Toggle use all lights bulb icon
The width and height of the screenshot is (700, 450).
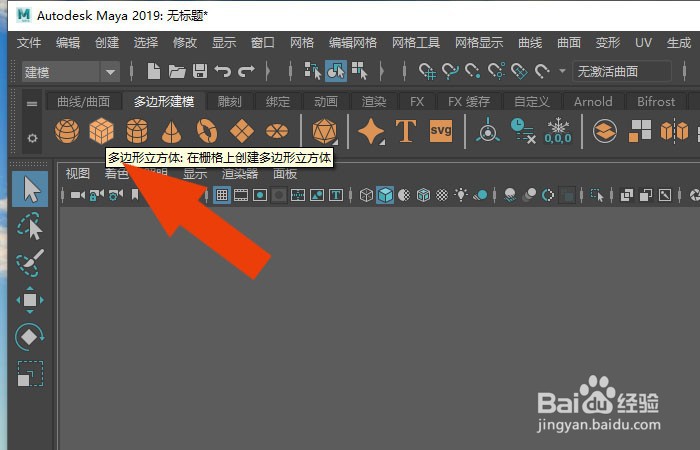(x=461, y=195)
